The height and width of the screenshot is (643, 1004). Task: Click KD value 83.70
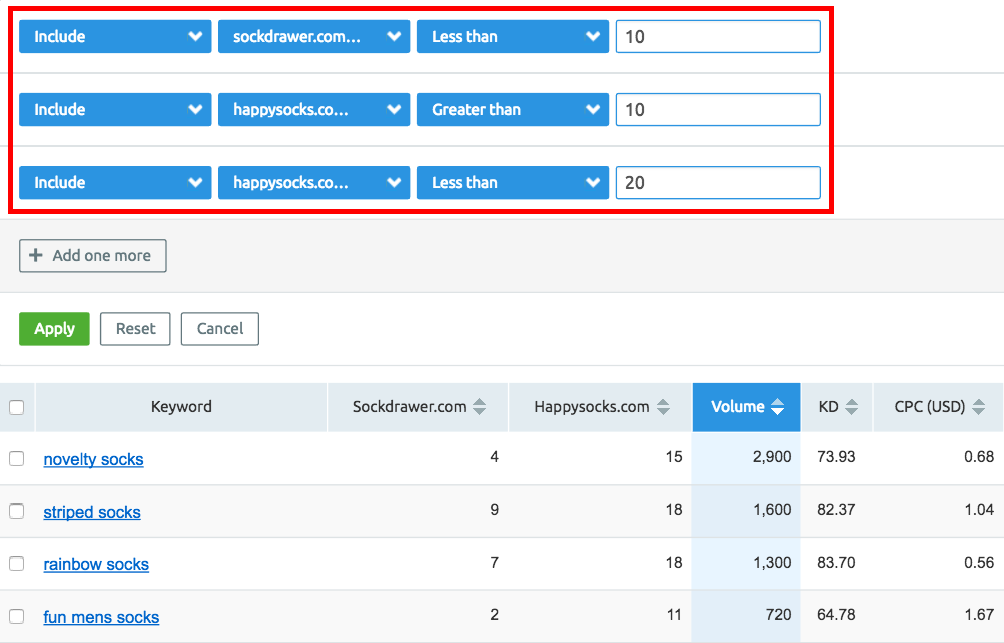click(x=836, y=562)
